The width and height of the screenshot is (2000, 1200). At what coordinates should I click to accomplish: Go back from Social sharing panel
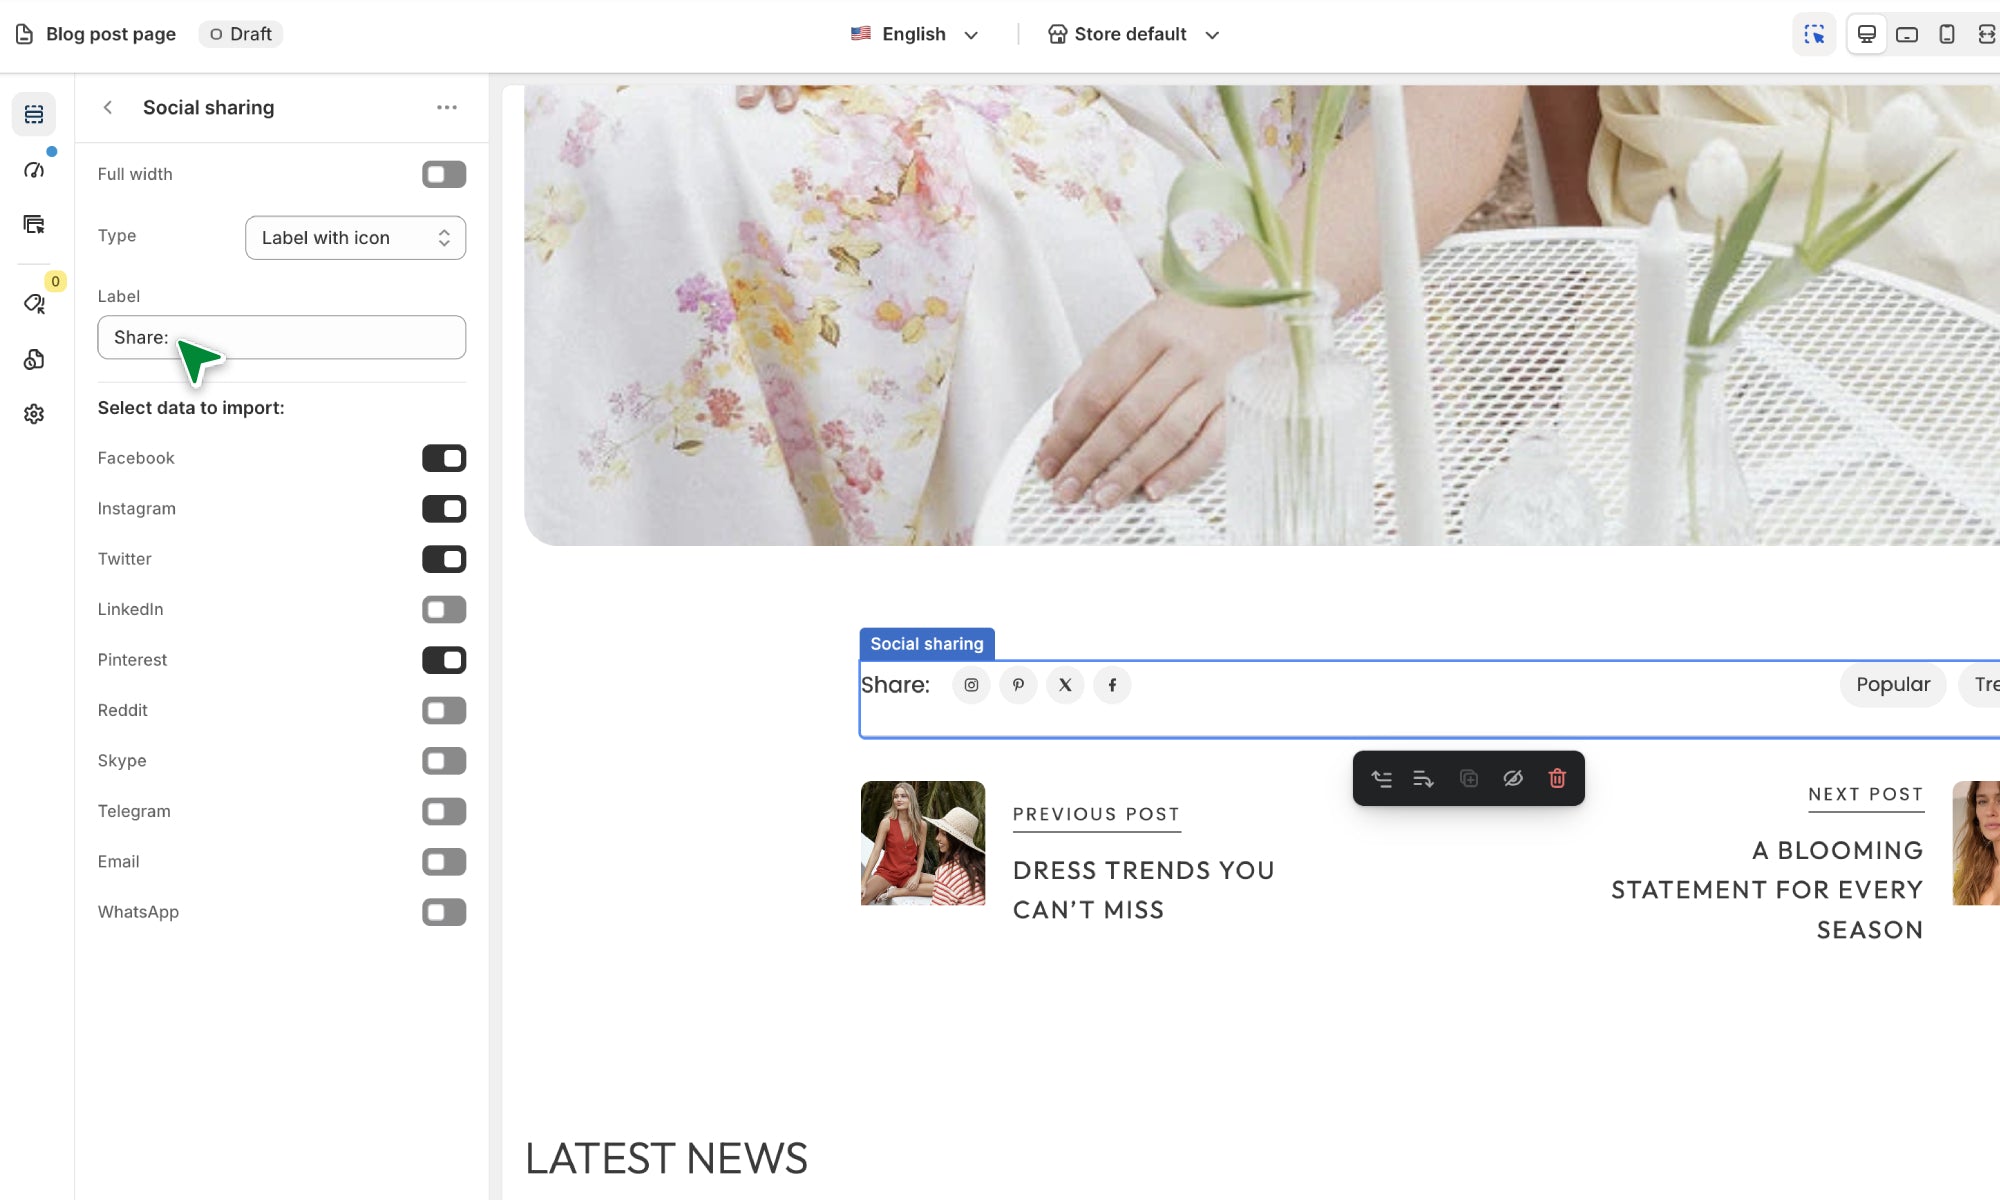click(x=108, y=107)
